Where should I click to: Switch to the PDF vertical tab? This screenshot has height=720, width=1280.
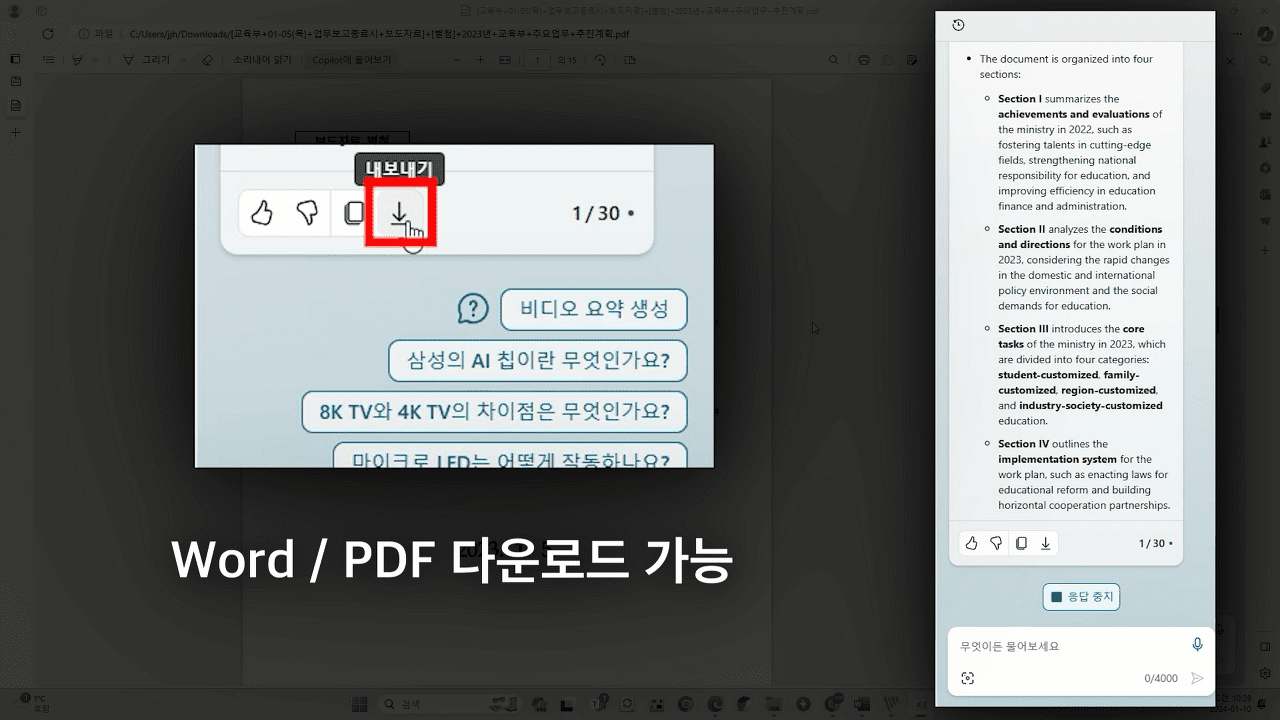pyautogui.click(x=15, y=106)
